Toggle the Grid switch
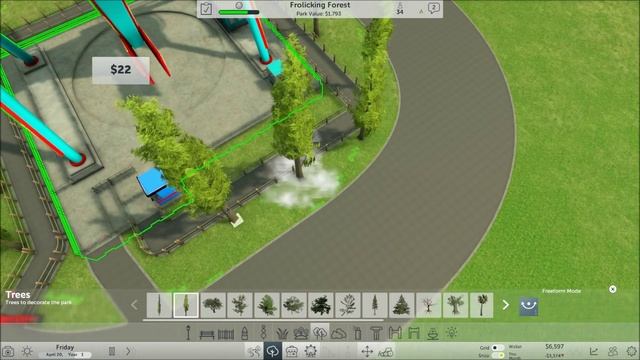This screenshot has height=360, width=640. (497, 348)
